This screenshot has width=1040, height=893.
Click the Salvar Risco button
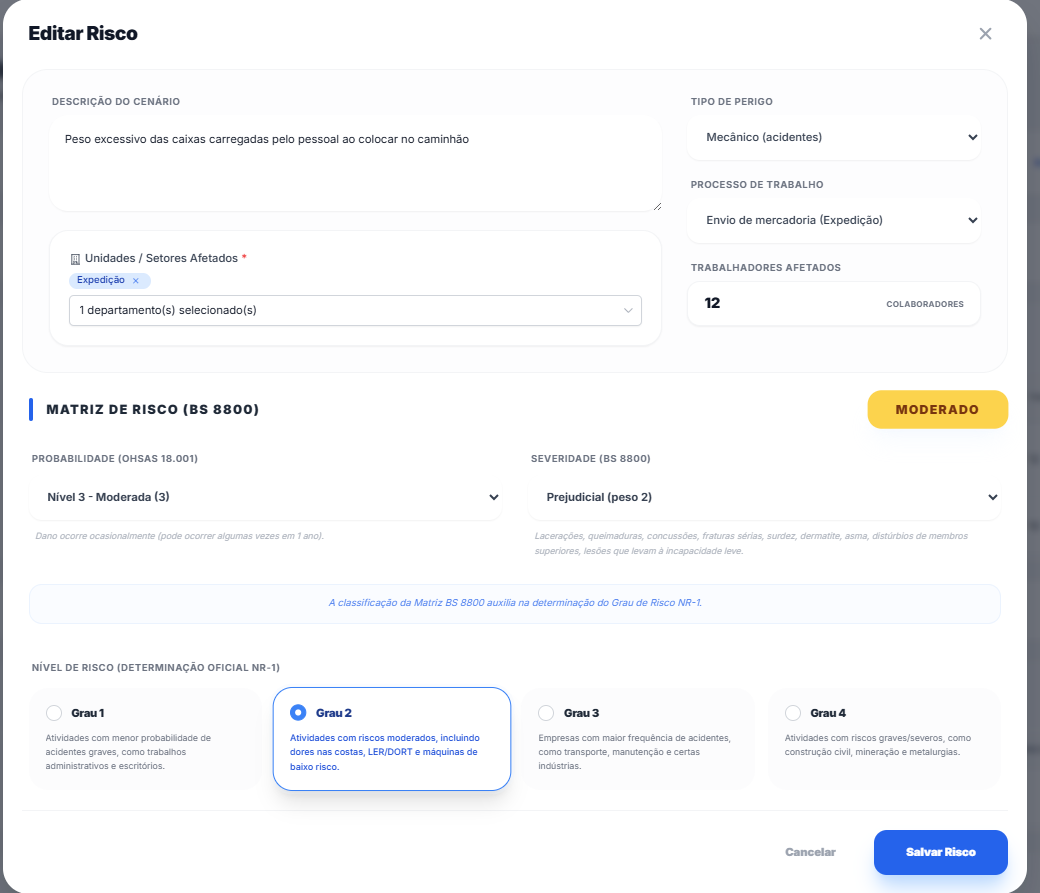940,852
